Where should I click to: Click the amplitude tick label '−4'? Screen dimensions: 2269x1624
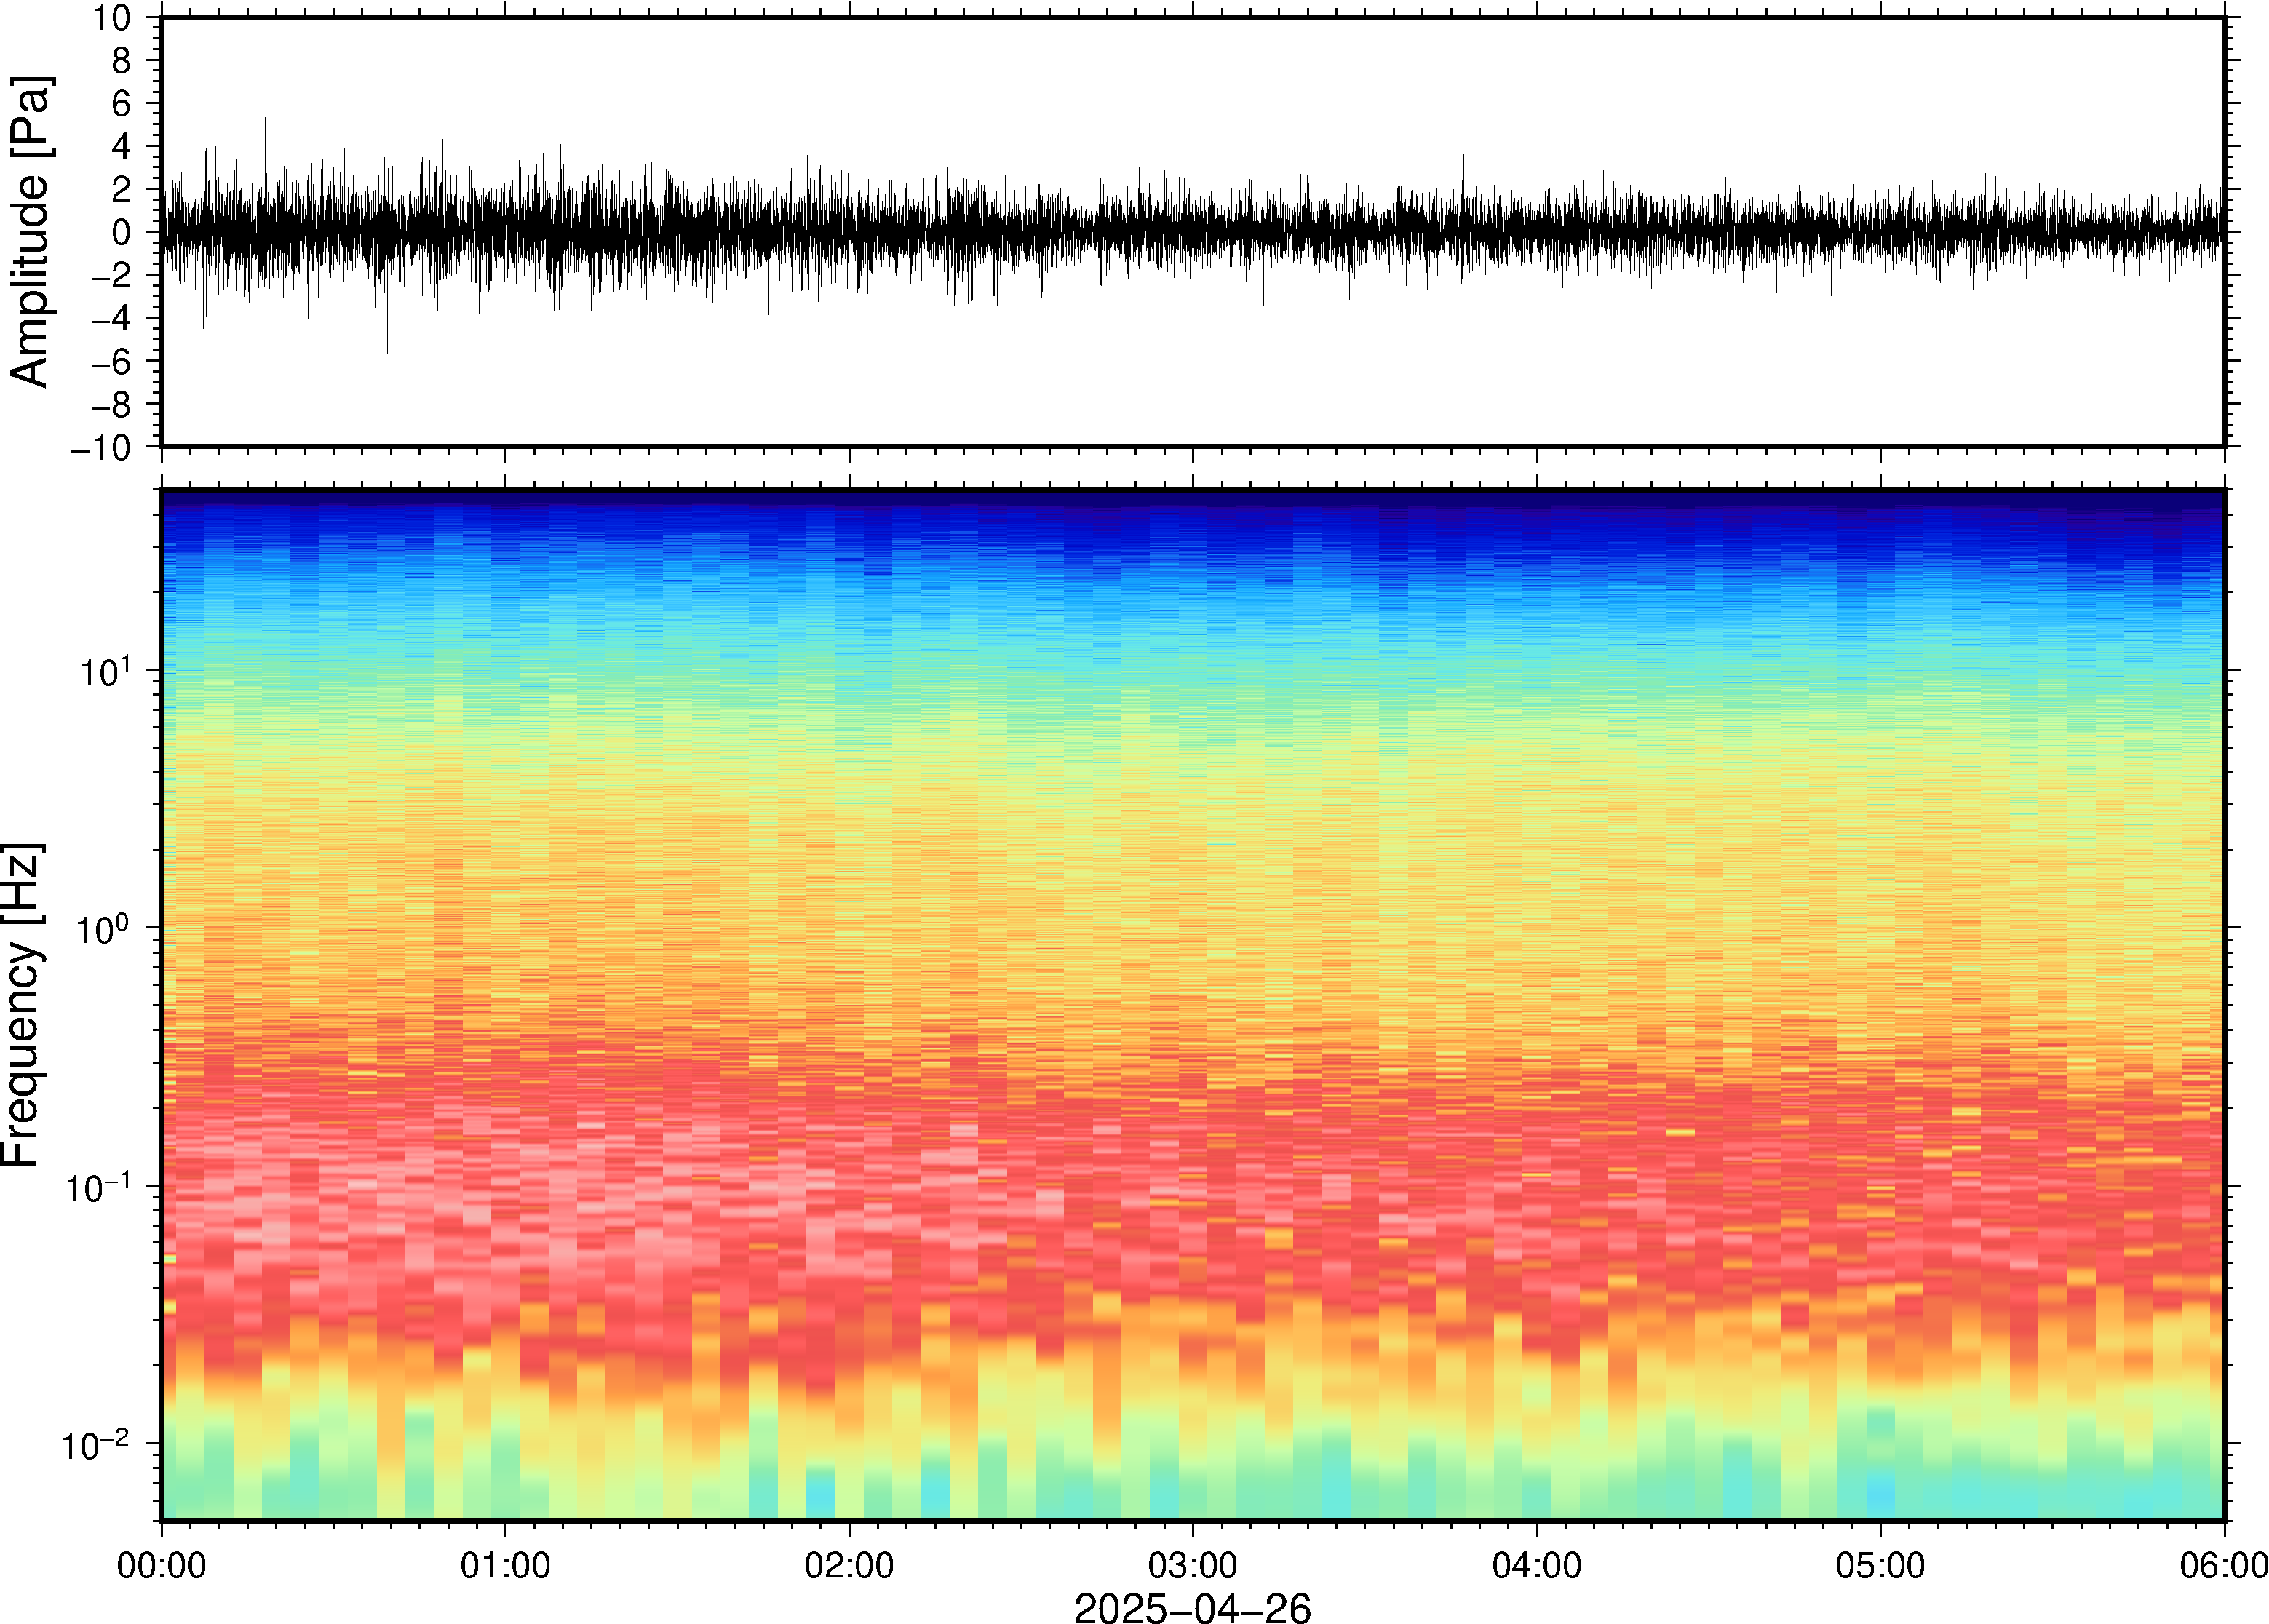tap(111, 319)
